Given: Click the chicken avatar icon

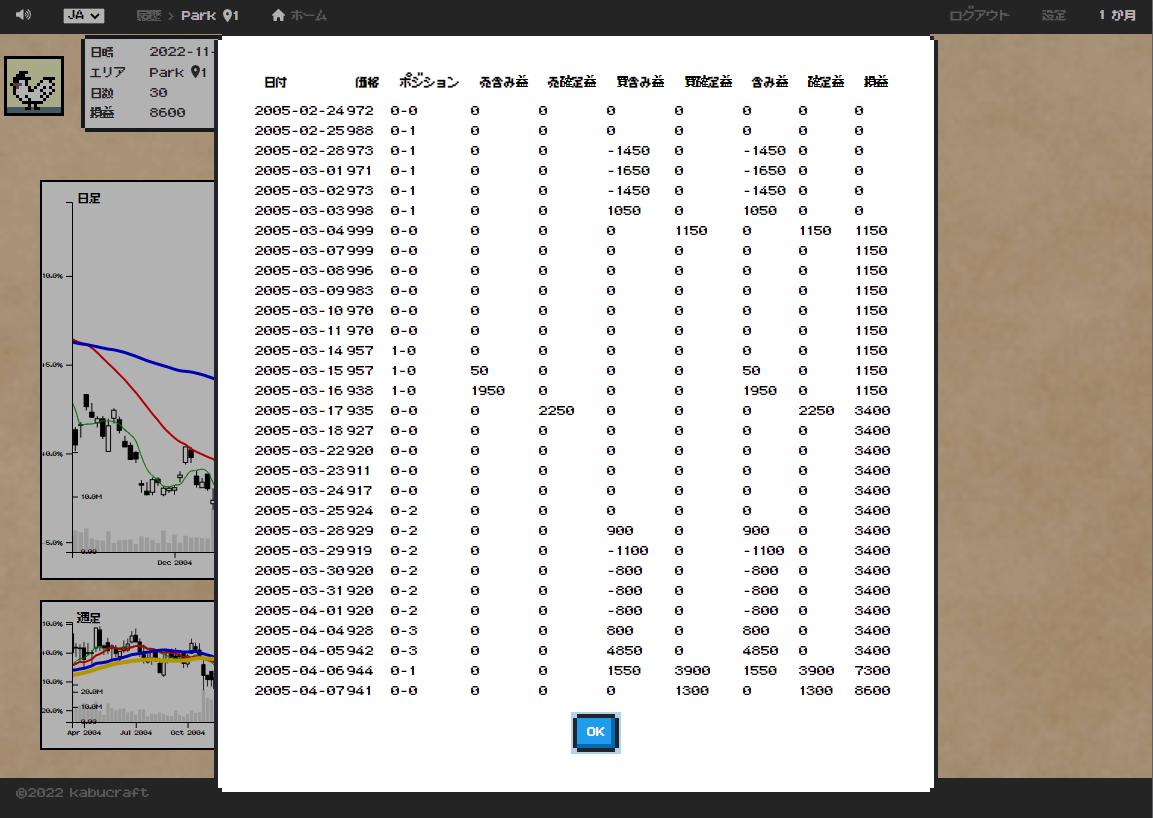Looking at the screenshot, I should click(x=34, y=86).
